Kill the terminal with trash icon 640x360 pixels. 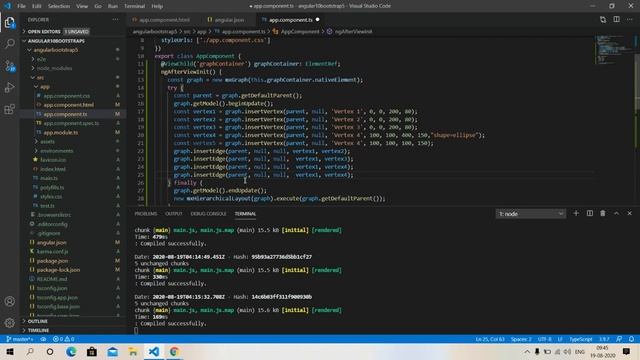[x=603, y=213]
